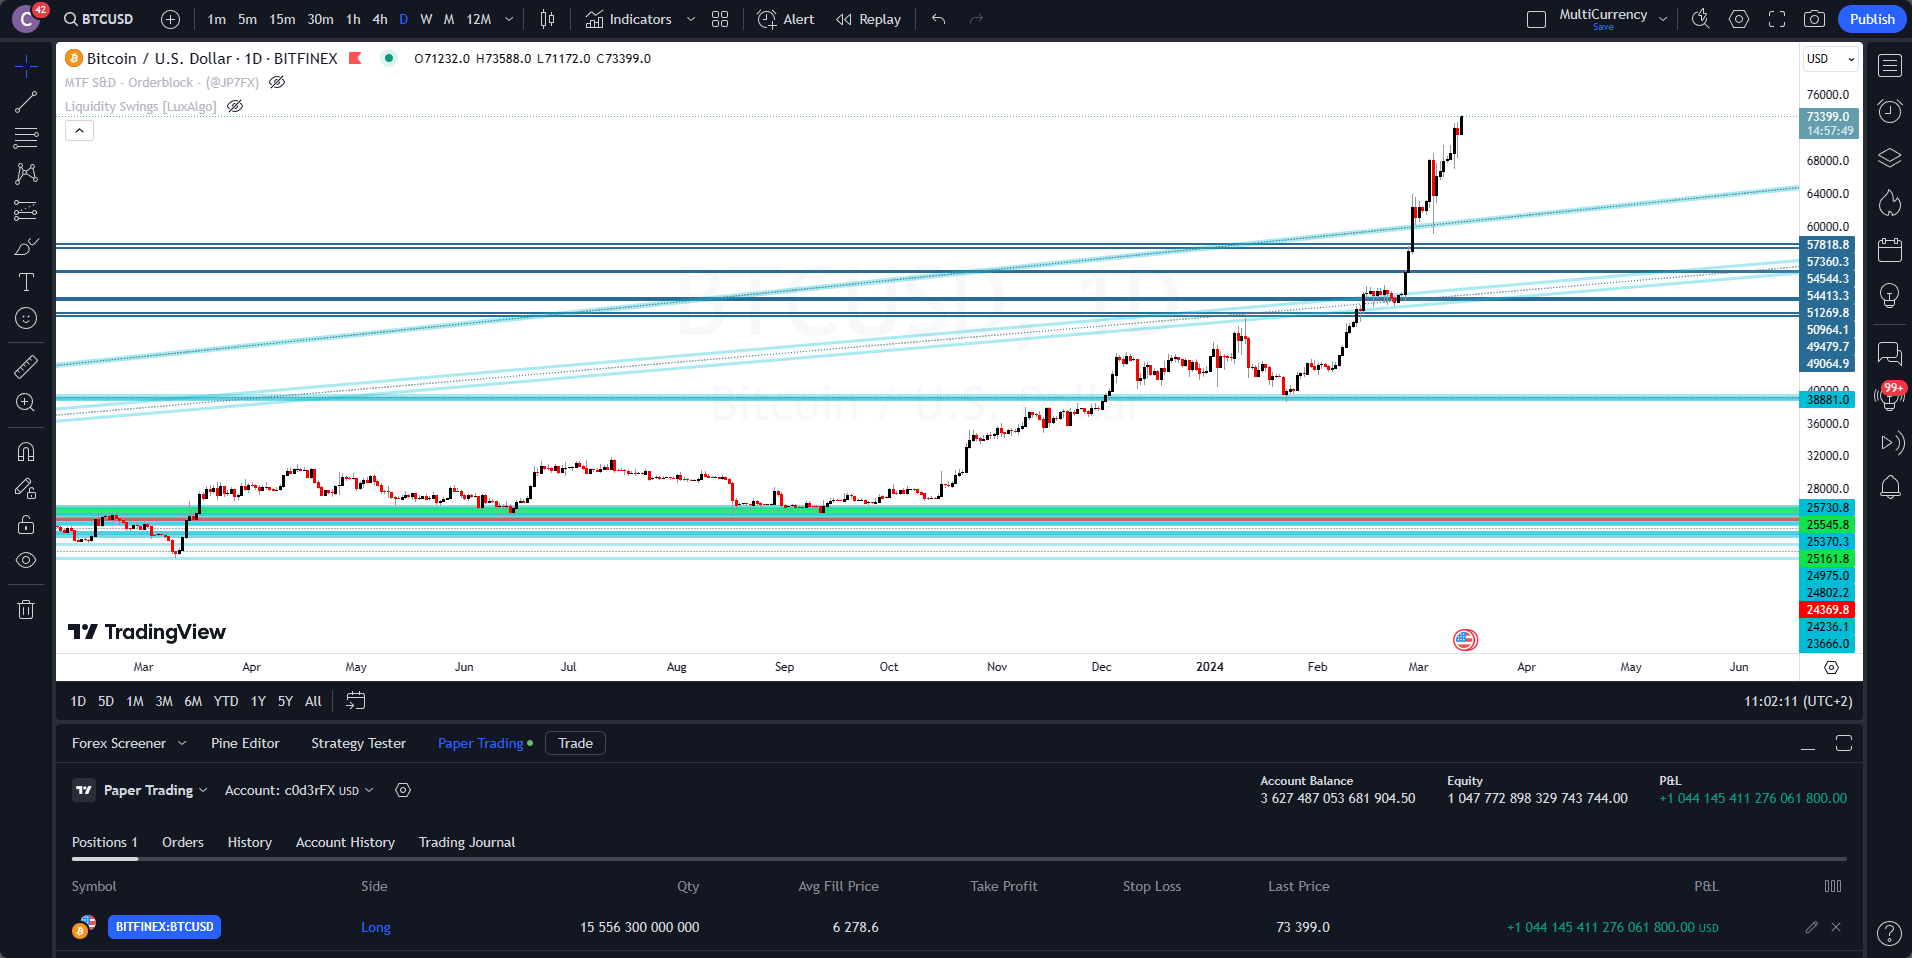
Task: Select the trend line drawing tool
Action: (26, 102)
